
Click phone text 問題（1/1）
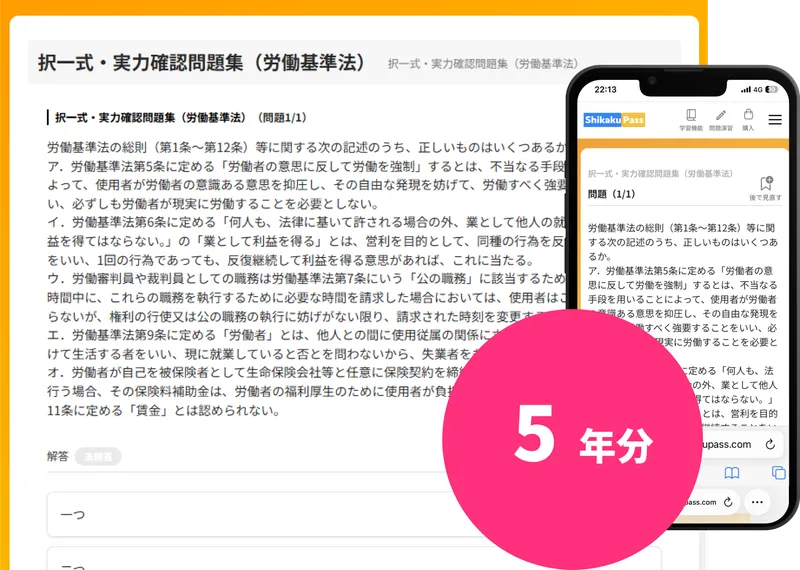coord(611,194)
